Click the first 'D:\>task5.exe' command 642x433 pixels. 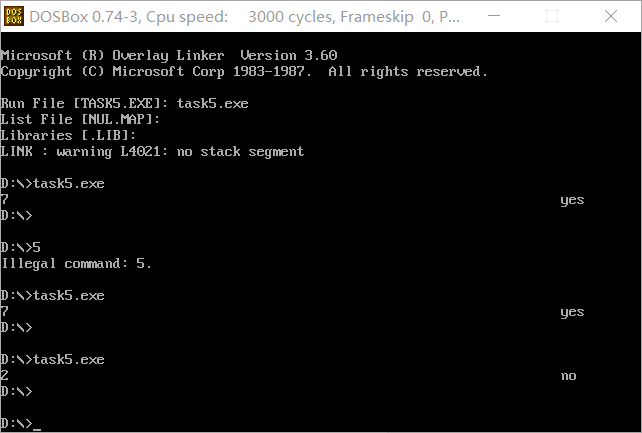coord(52,184)
